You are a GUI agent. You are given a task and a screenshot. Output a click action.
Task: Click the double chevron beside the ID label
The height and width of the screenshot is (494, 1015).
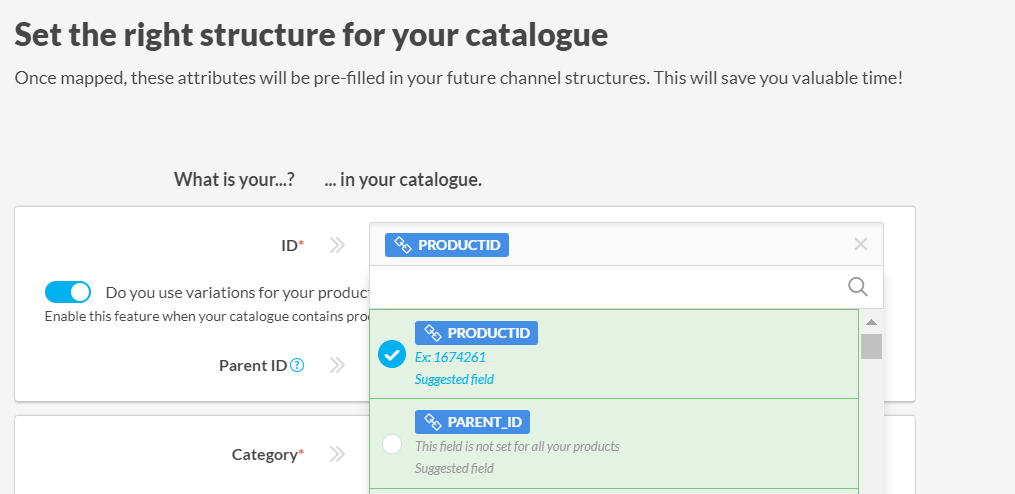[x=337, y=245]
